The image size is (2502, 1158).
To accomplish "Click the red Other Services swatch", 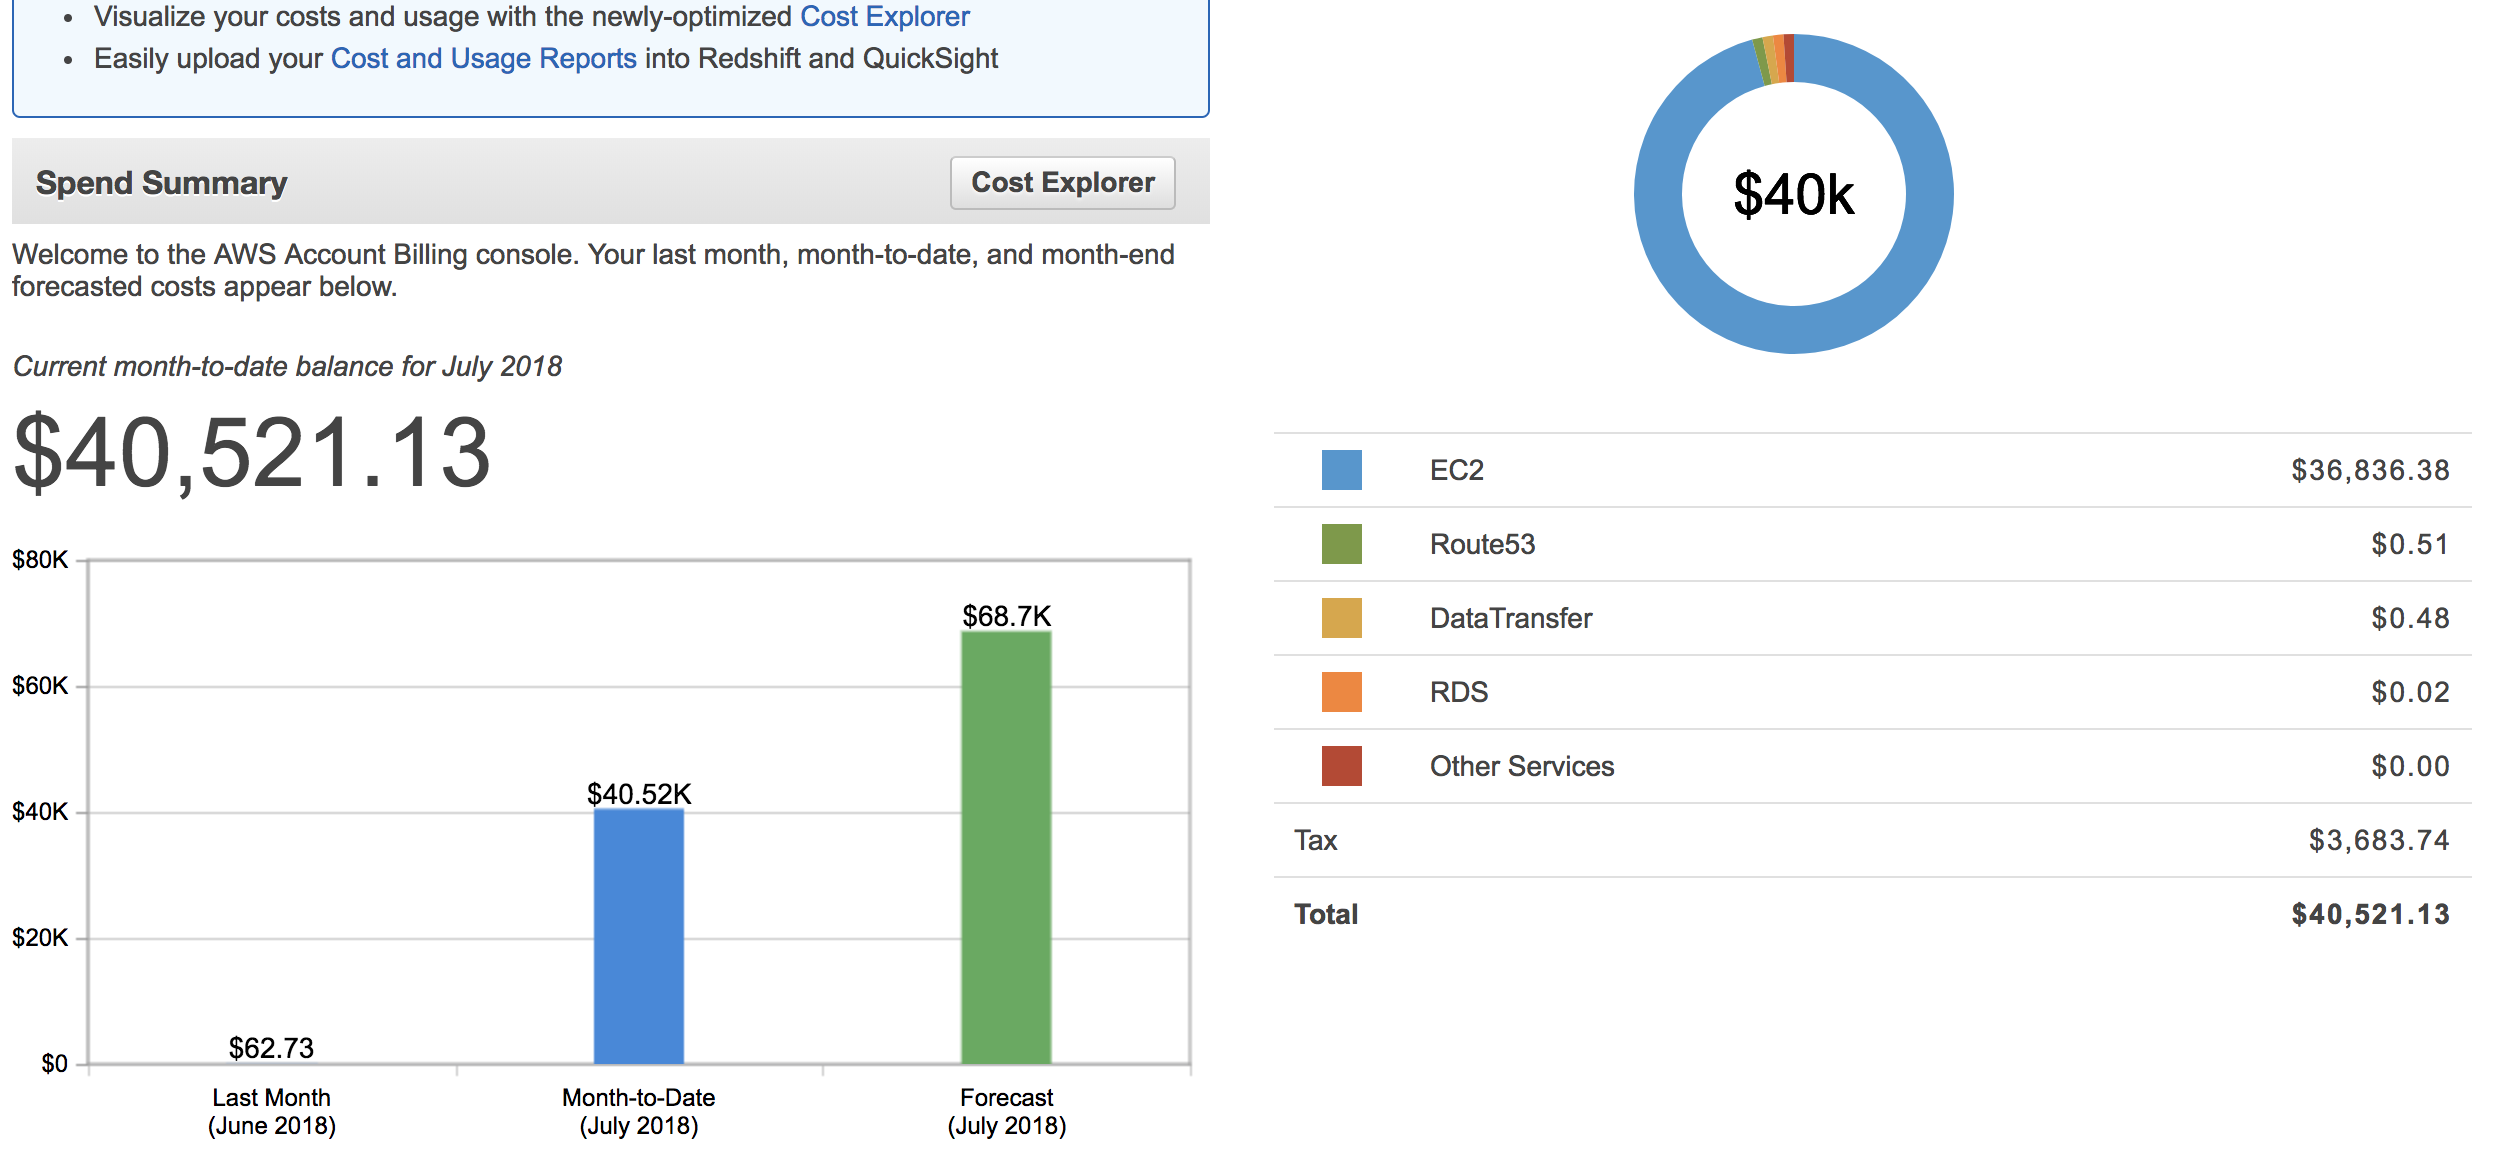I will click(x=1341, y=766).
